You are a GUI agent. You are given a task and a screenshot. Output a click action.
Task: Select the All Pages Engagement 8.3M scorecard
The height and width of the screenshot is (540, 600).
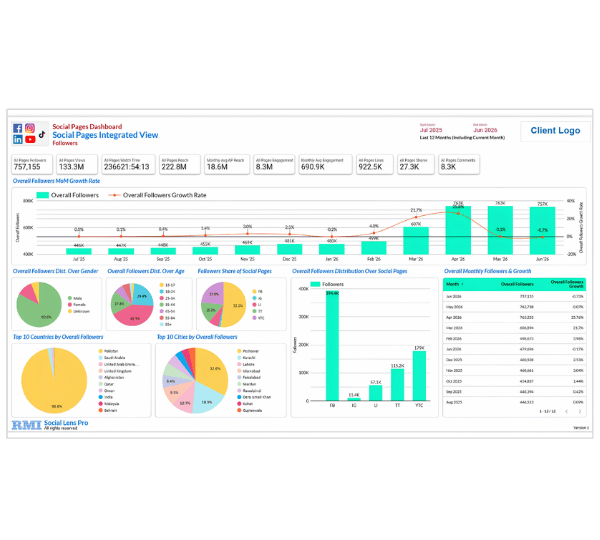[274, 164]
